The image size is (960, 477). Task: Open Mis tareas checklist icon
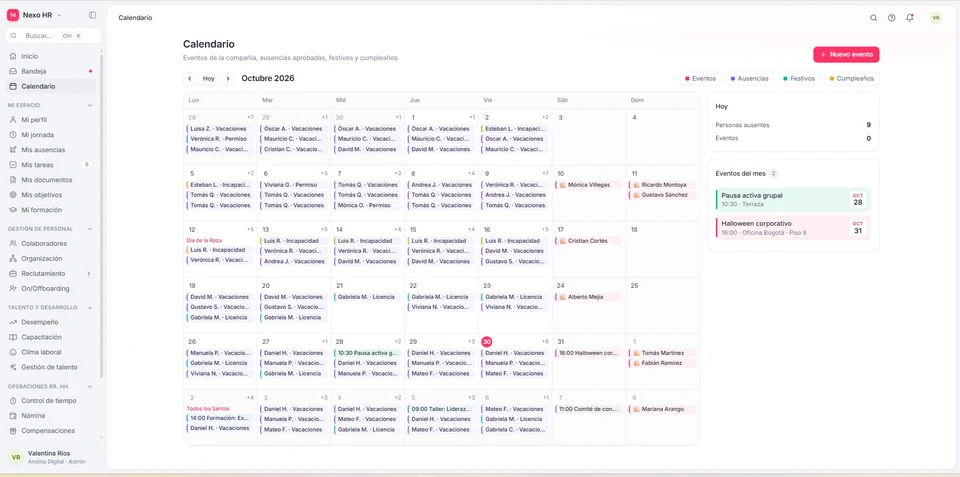coord(13,165)
